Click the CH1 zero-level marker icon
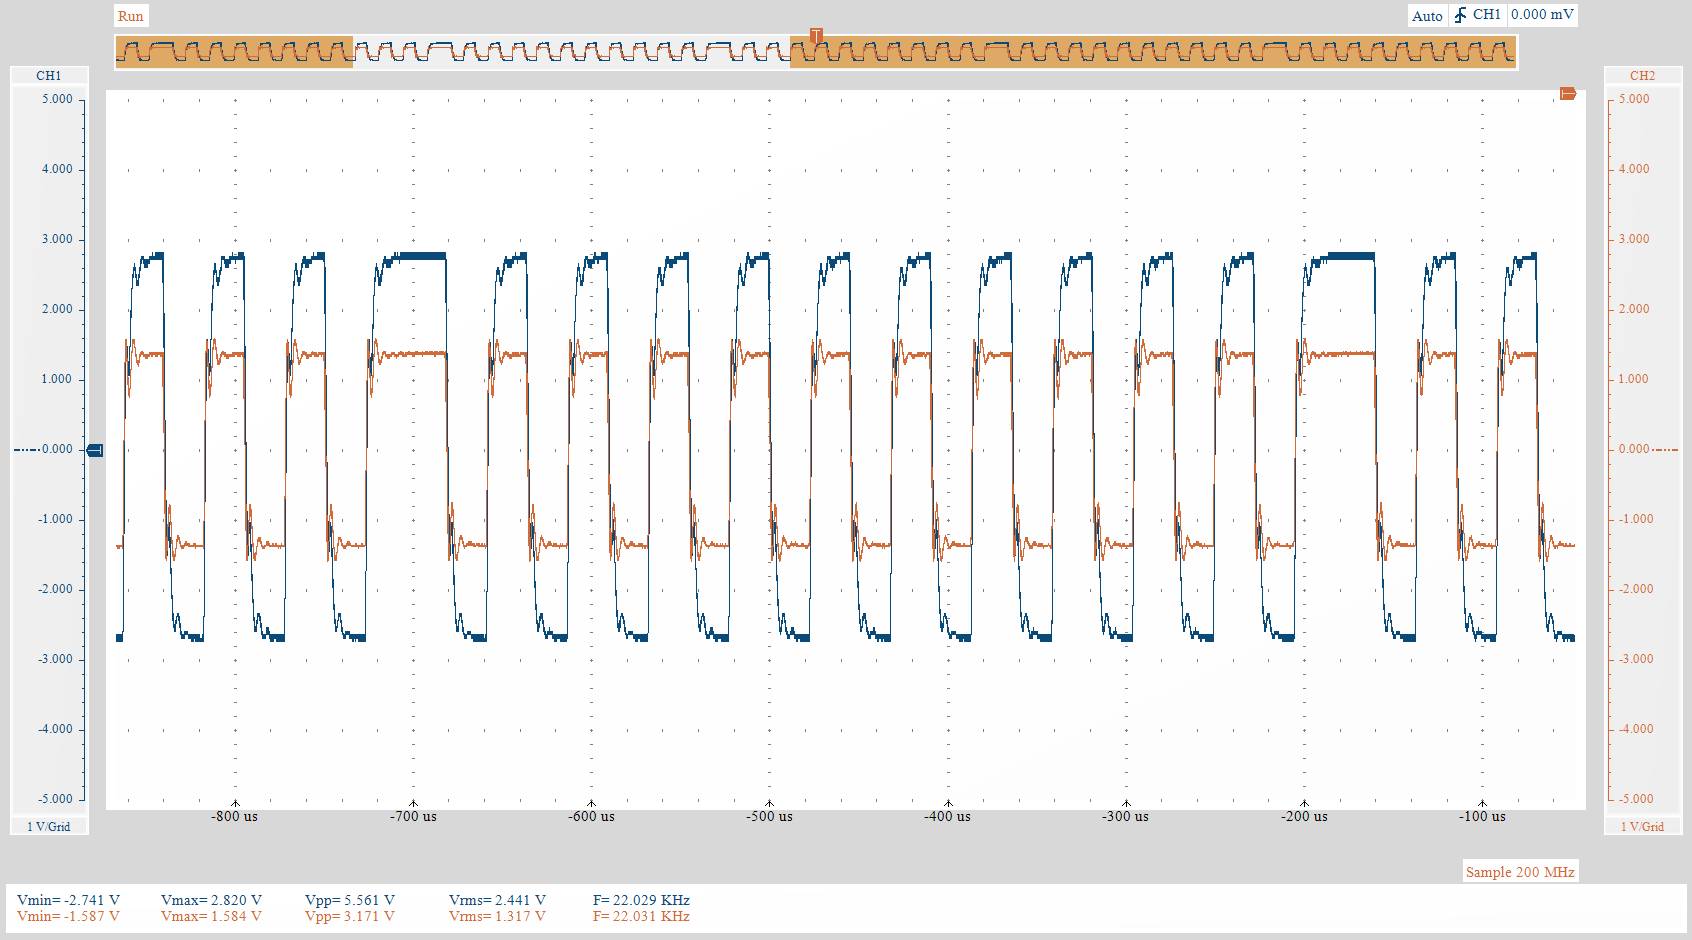The width and height of the screenshot is (1692, 940). (95, 450)
